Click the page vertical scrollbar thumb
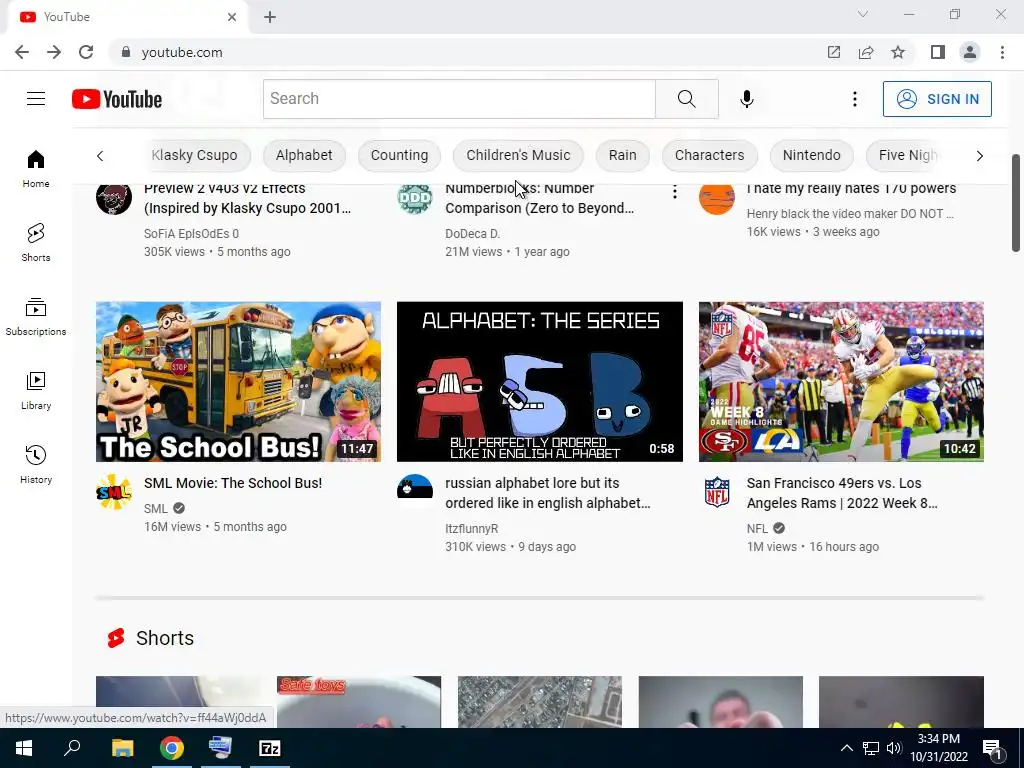Viewport: 1024px width, 768px height. (1016, 203)
